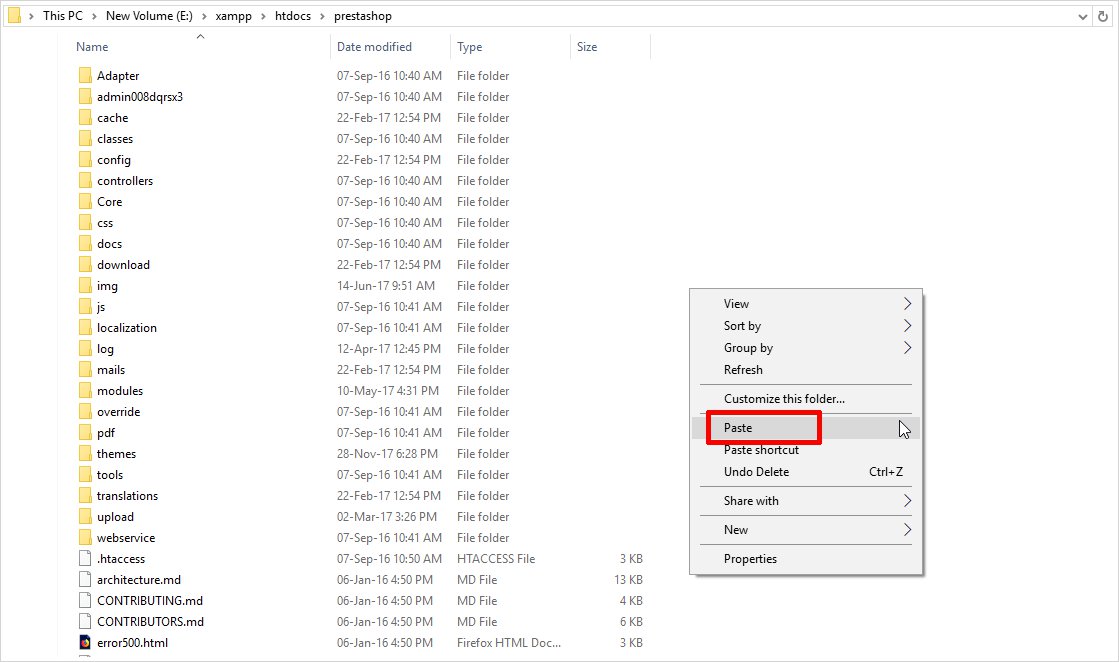Select Undo Delete in the context menu

click(806, 472)
